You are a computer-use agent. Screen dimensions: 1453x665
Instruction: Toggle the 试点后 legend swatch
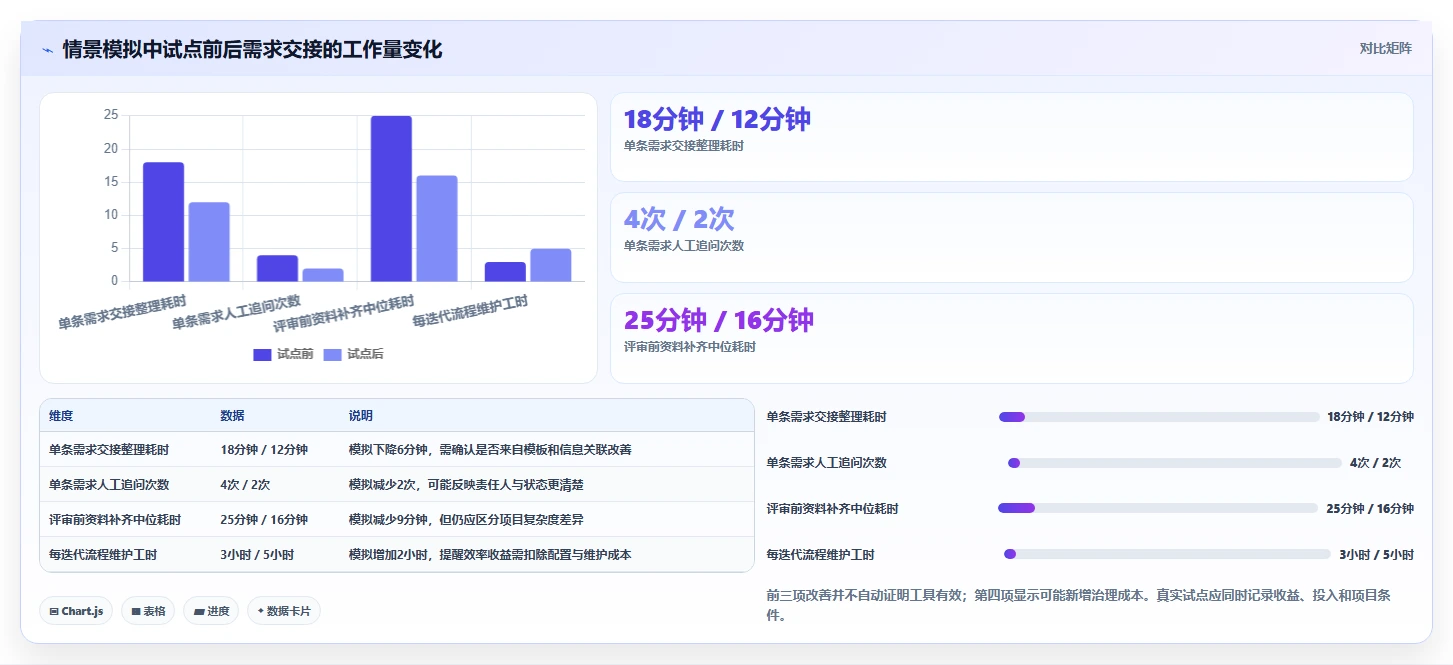(332, 354)
